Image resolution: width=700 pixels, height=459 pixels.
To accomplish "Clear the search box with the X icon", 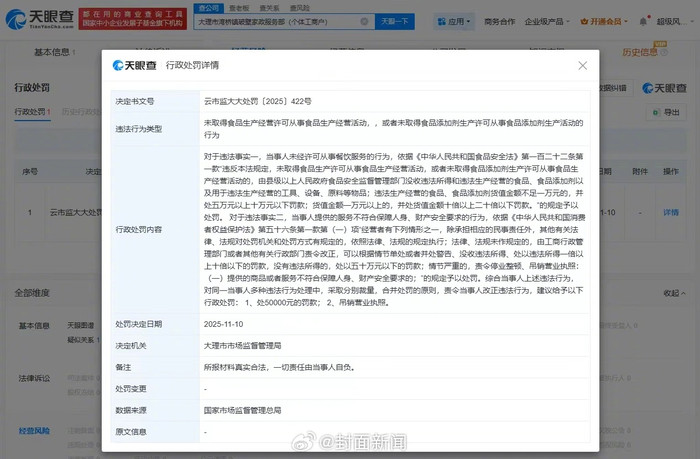I will tap(363, 20).
